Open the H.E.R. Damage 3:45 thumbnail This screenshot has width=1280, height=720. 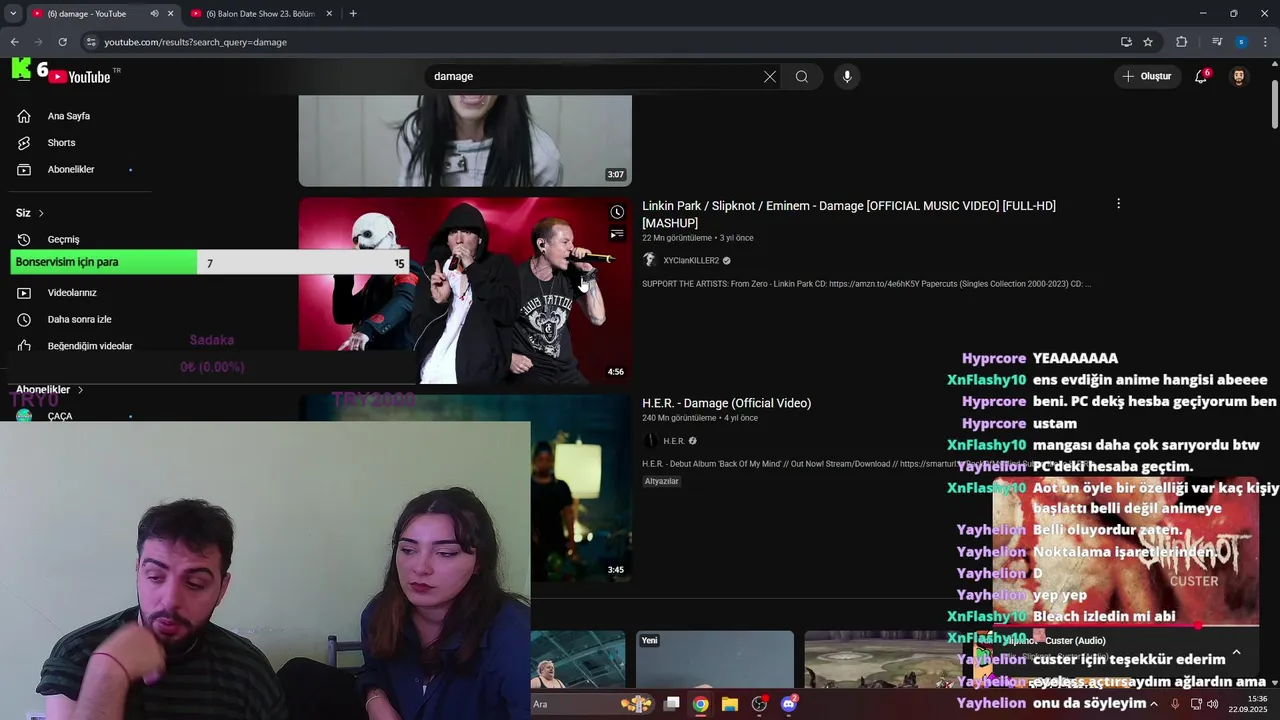581,488
